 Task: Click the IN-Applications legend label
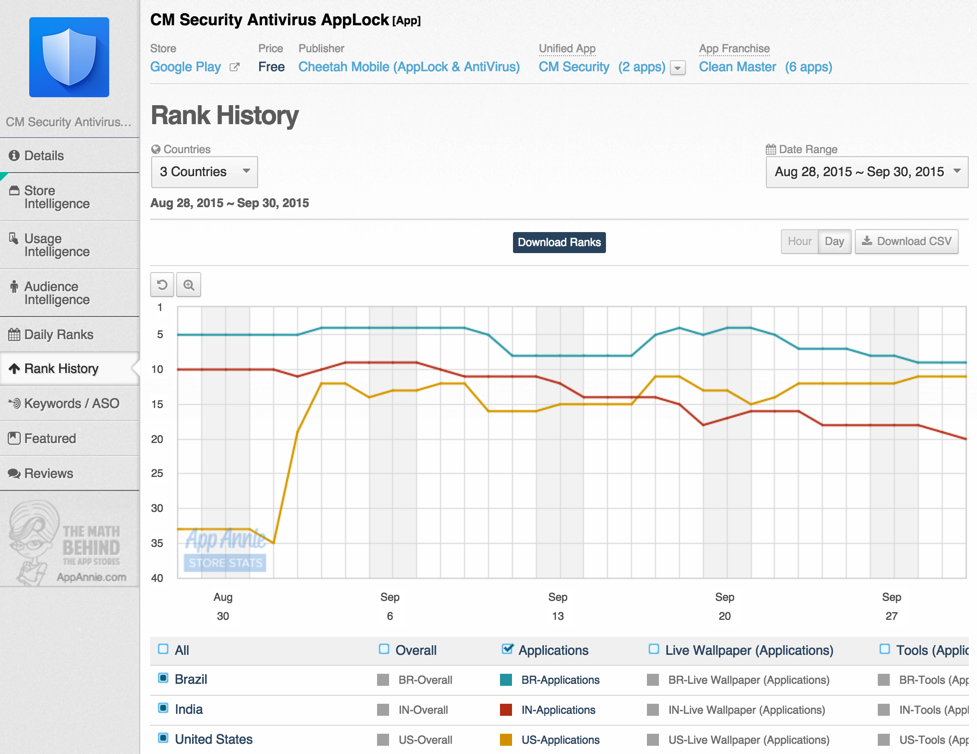(x=558, y=710)
